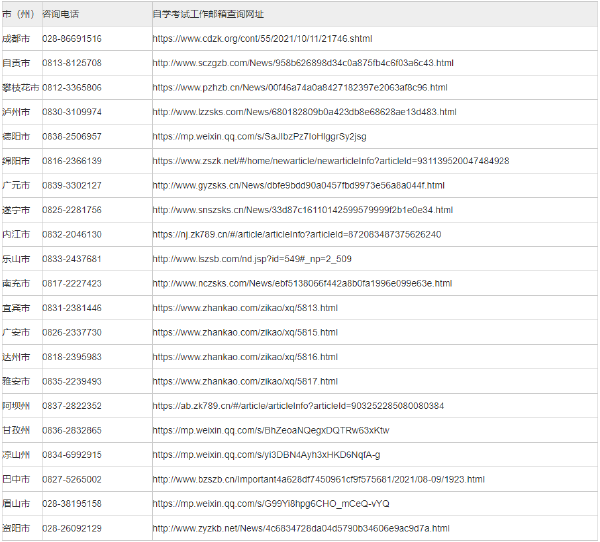Open the 成都市 cdzk.org query URL

(x=262, y=39)
